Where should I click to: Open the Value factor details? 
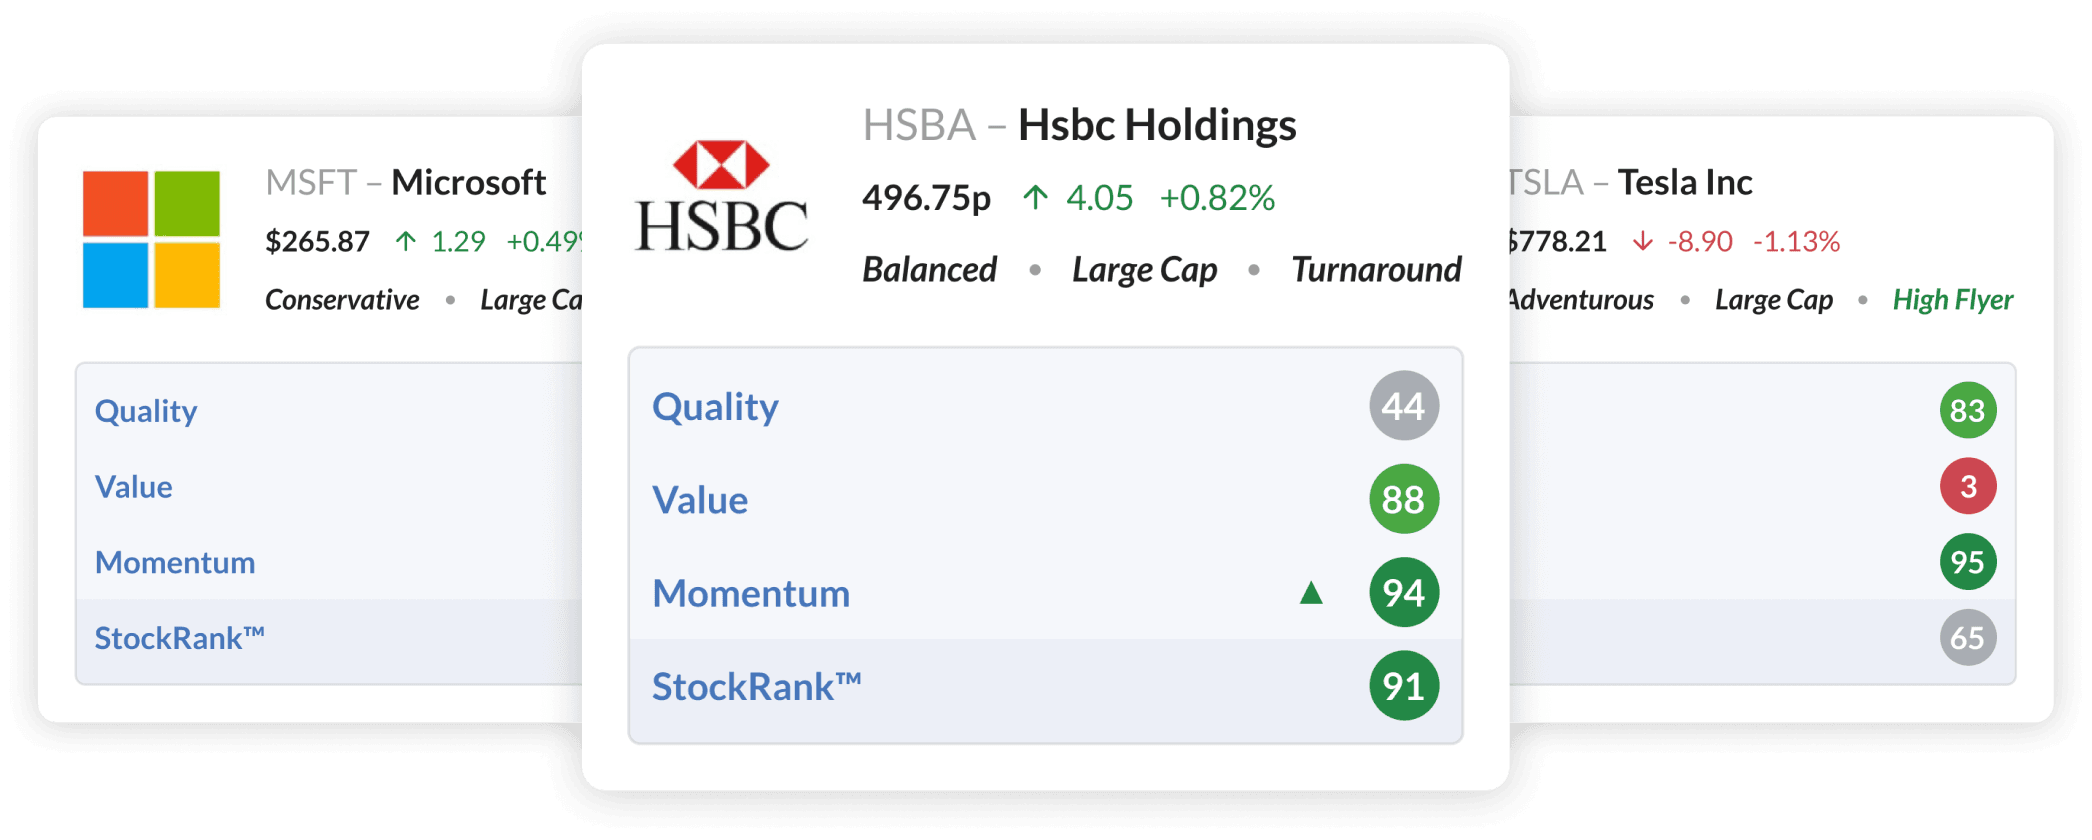coord(699,500)
